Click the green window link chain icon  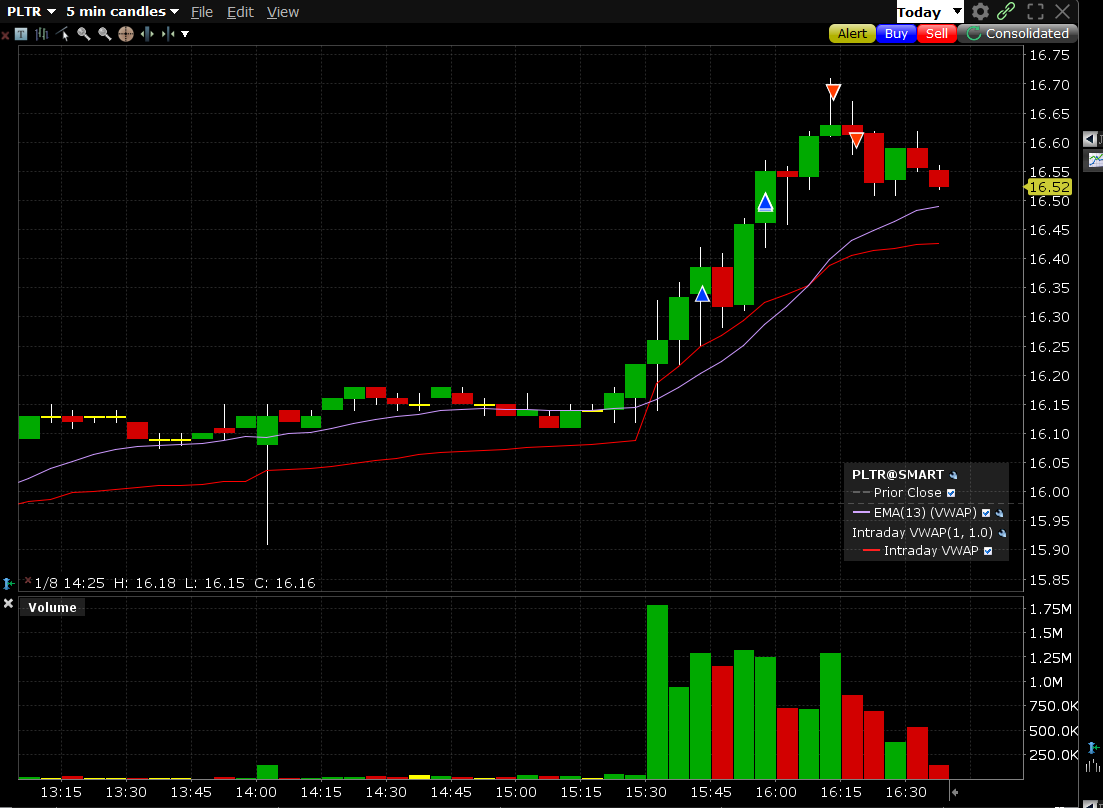(x=1006, y=11)
